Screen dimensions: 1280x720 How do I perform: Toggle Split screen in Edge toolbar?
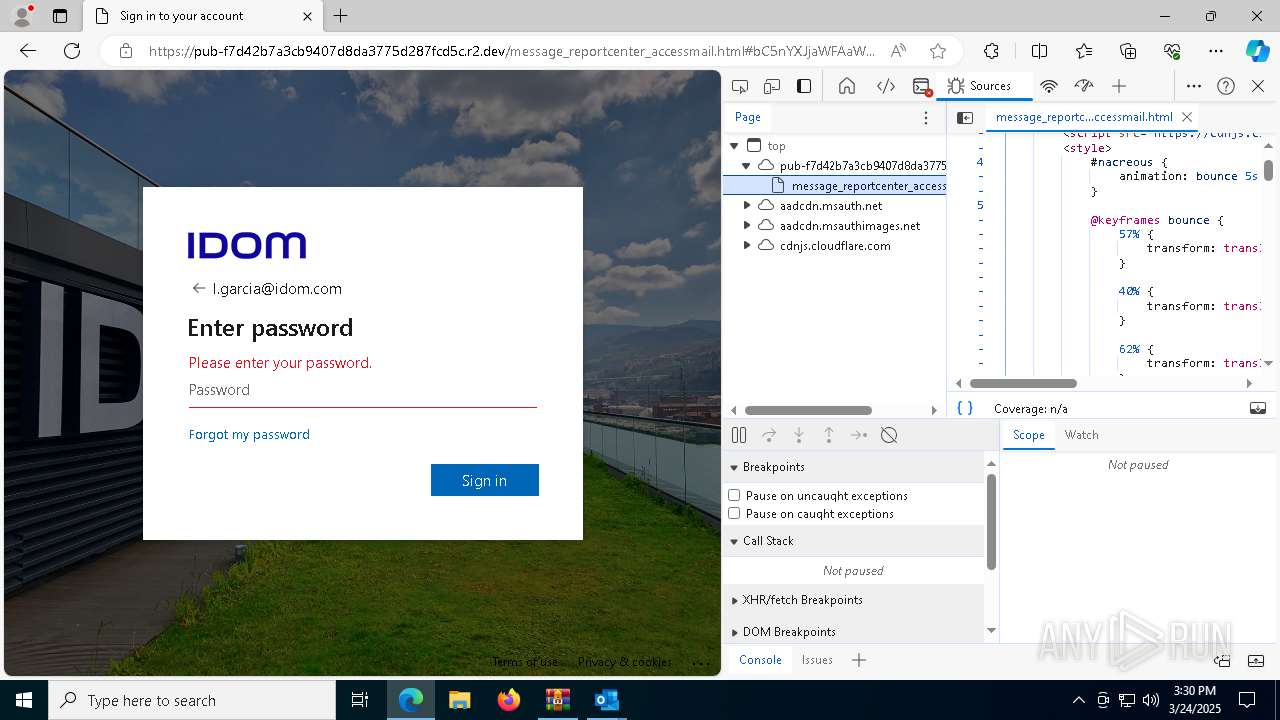(1039, 51)
